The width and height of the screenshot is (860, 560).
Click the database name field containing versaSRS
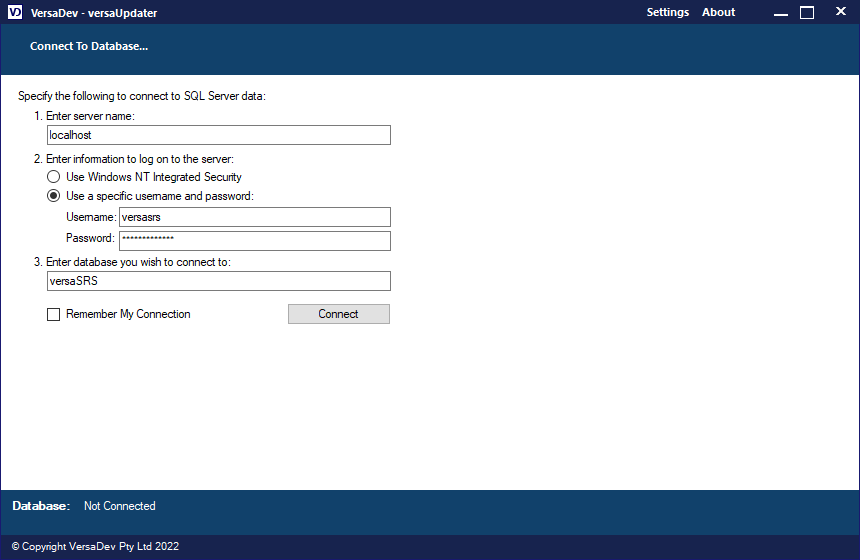[x=218, y=281]
